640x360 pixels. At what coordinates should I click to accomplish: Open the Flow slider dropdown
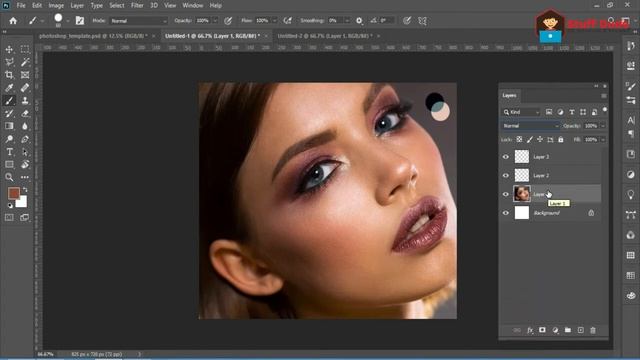[274, 21]
